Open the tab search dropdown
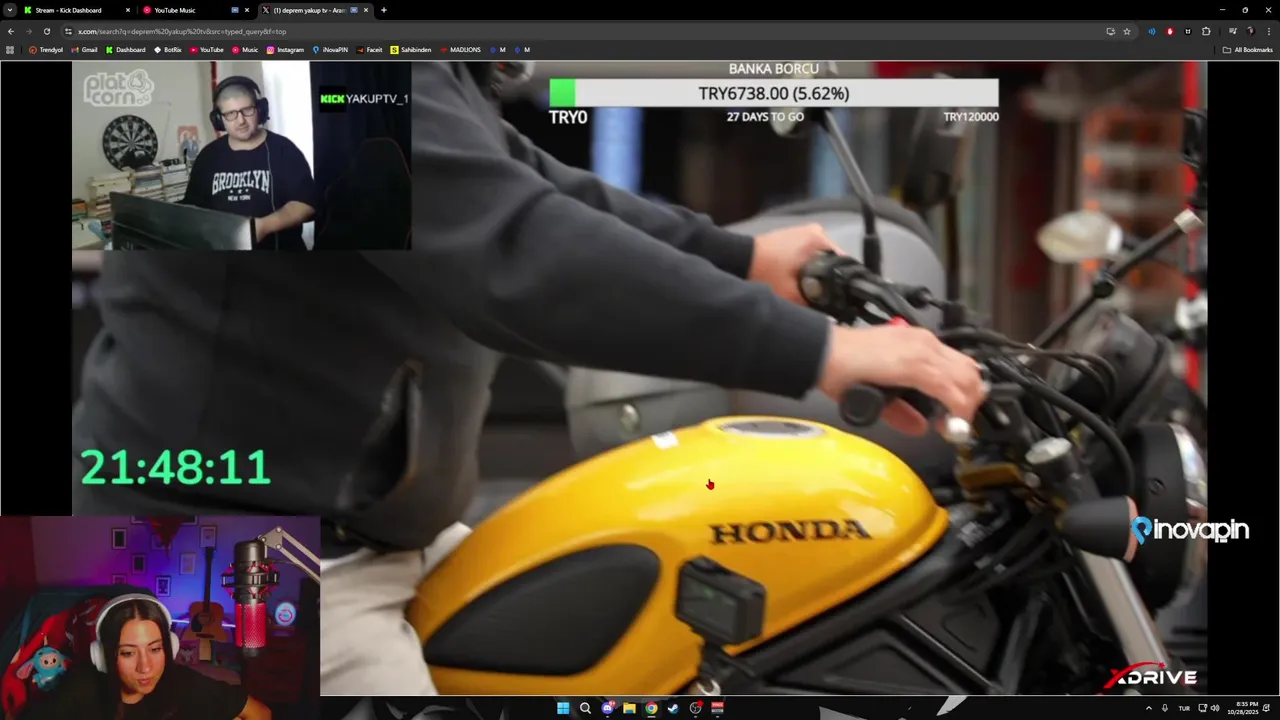This screenshot has height=720, width=1280. [10, 10]
